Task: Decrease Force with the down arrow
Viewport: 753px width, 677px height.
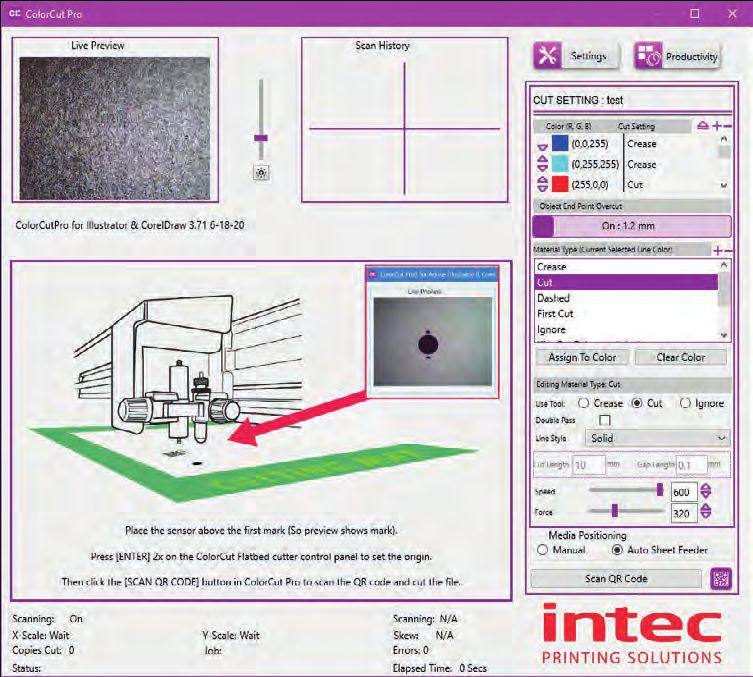Action: coord(705,515)
